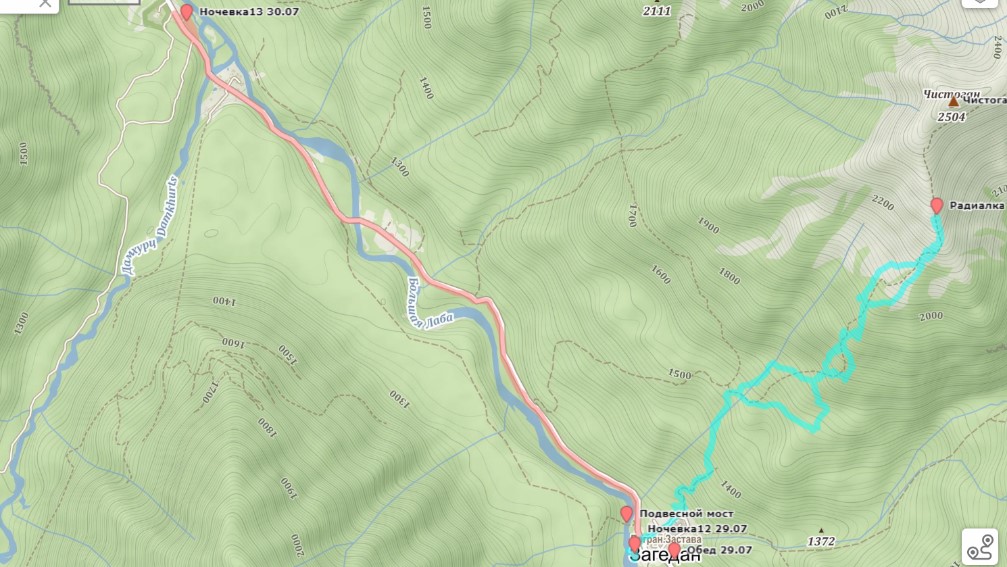Select the Ночевка12 29.07 waypoint pin

pyautogui.click(x=635, y=544)
